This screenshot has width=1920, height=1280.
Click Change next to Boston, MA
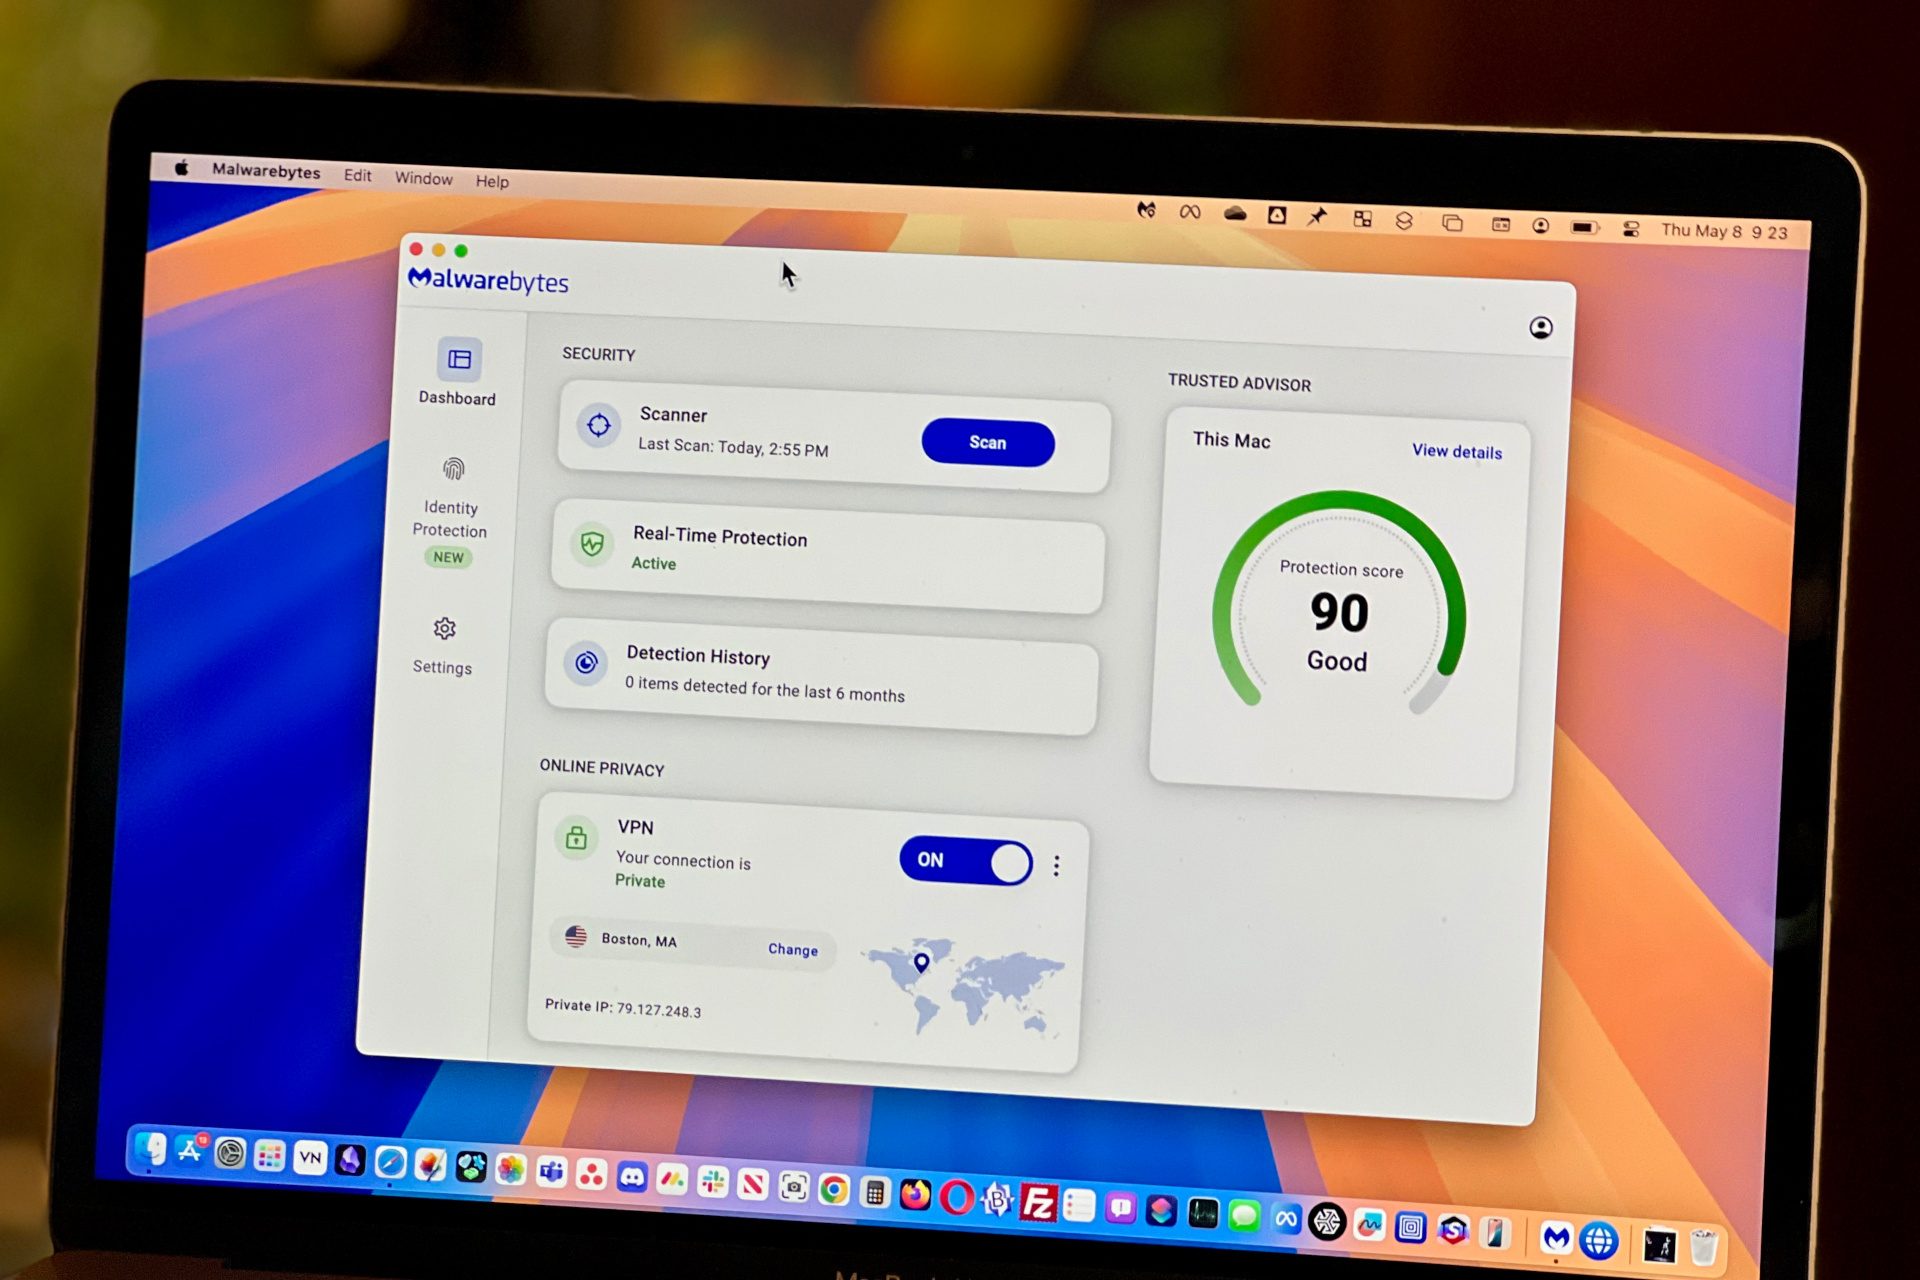coord(793,949)
